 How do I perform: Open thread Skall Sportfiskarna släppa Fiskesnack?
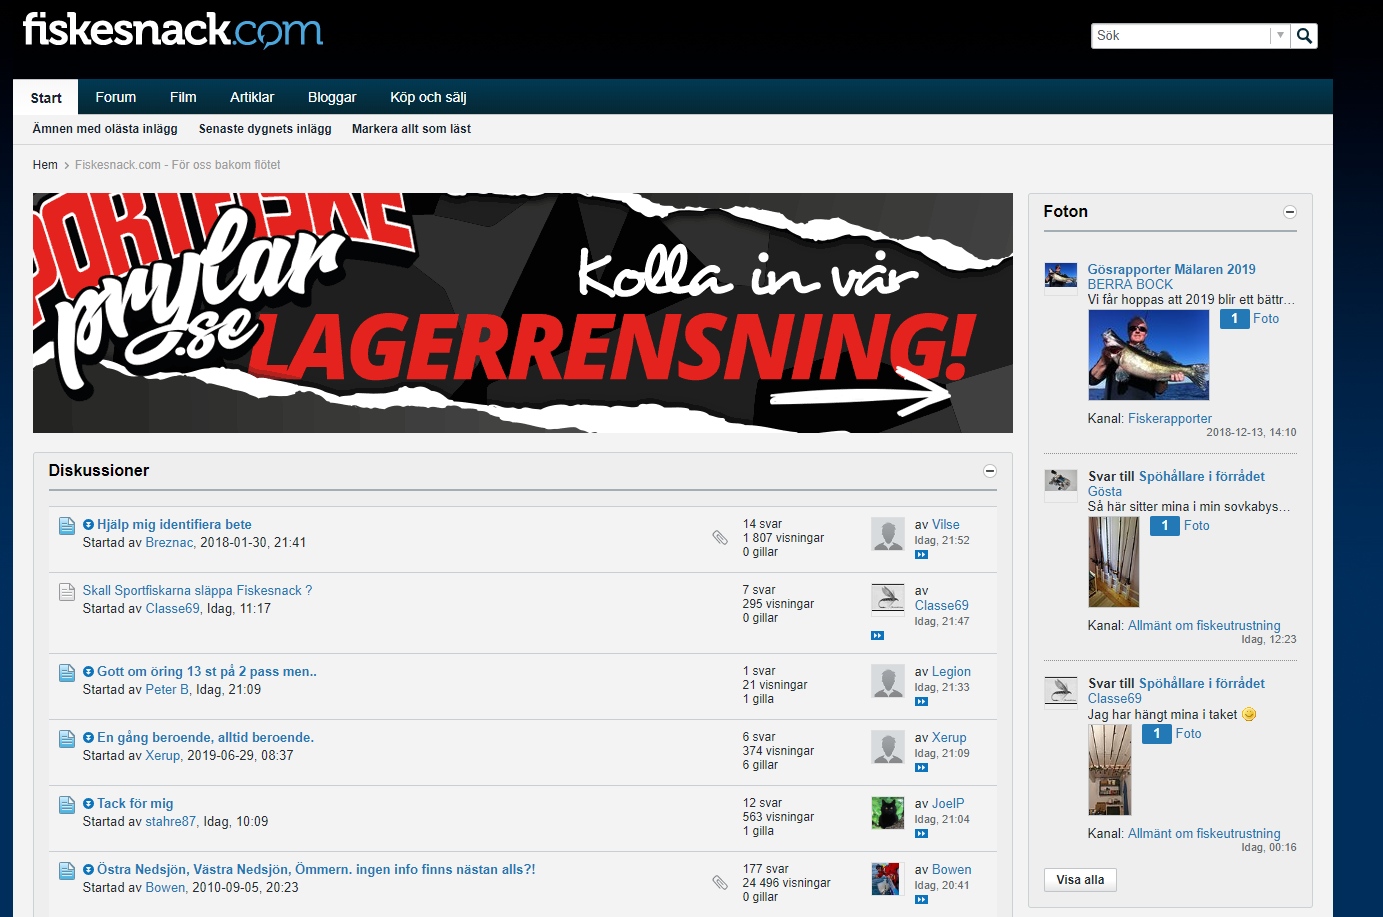click(x=197, y=591)
